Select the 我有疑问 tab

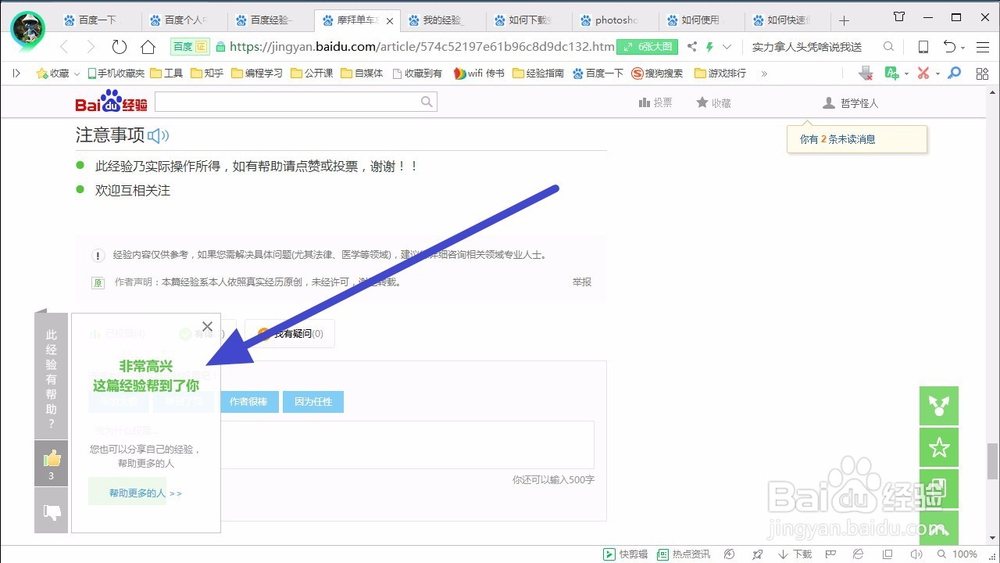pyautogui.click(x=290, y=333)
